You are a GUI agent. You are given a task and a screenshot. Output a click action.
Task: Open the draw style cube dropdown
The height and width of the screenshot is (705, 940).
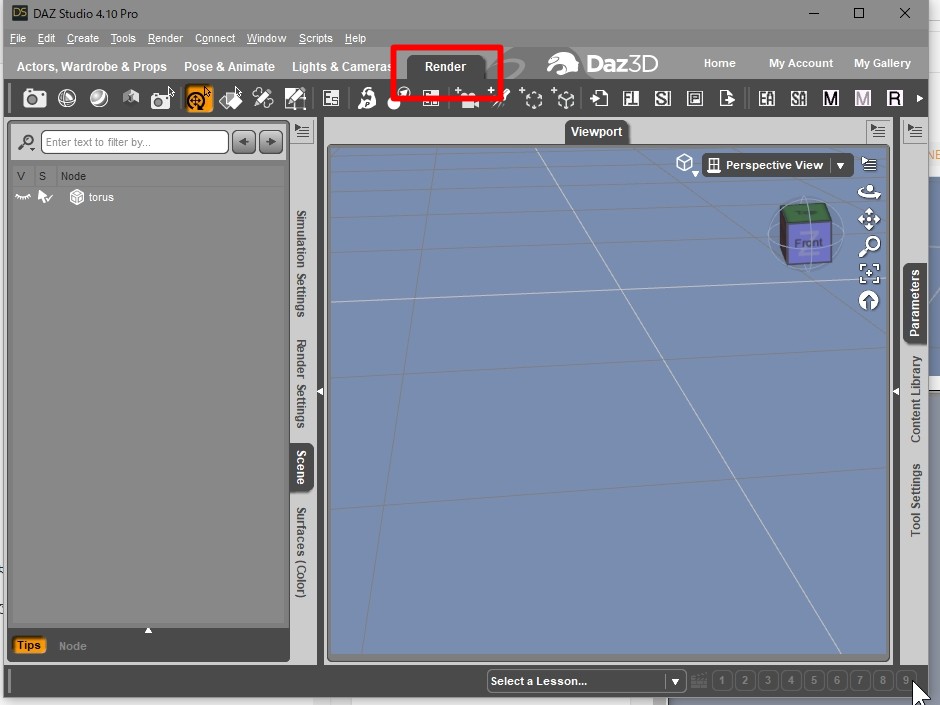tap(685, 164)
